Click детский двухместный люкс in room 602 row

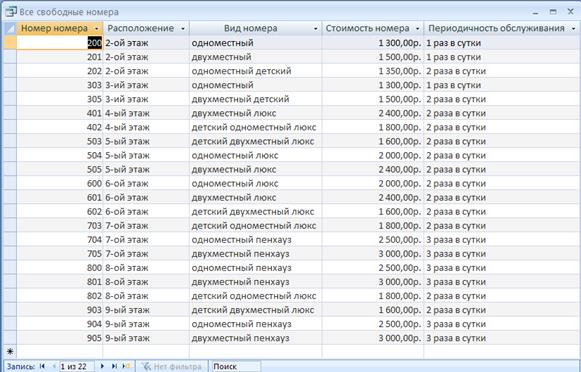point(256,212)
